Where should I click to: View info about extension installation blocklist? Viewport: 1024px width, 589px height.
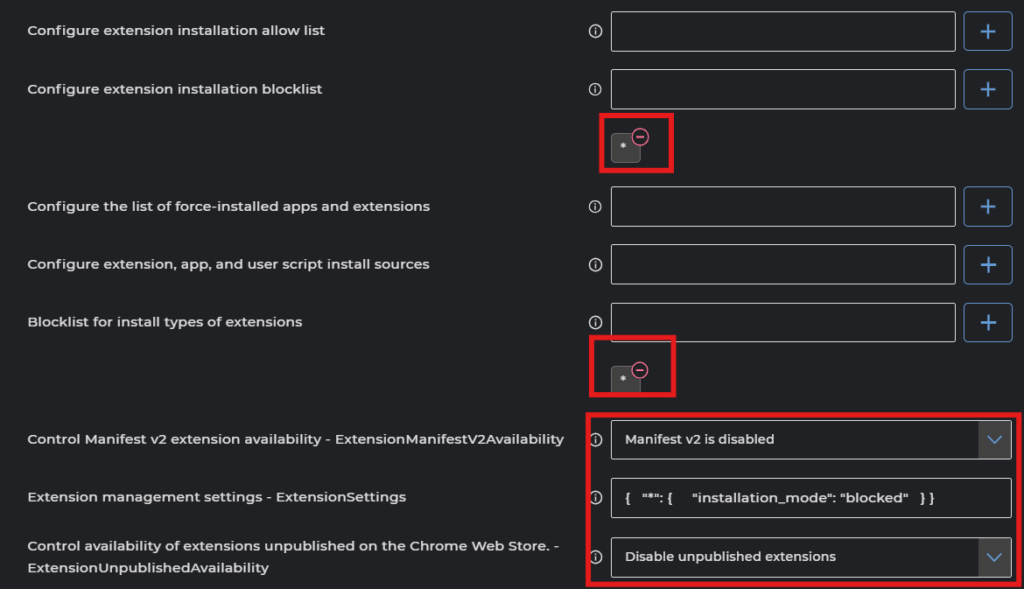[596, 90]
